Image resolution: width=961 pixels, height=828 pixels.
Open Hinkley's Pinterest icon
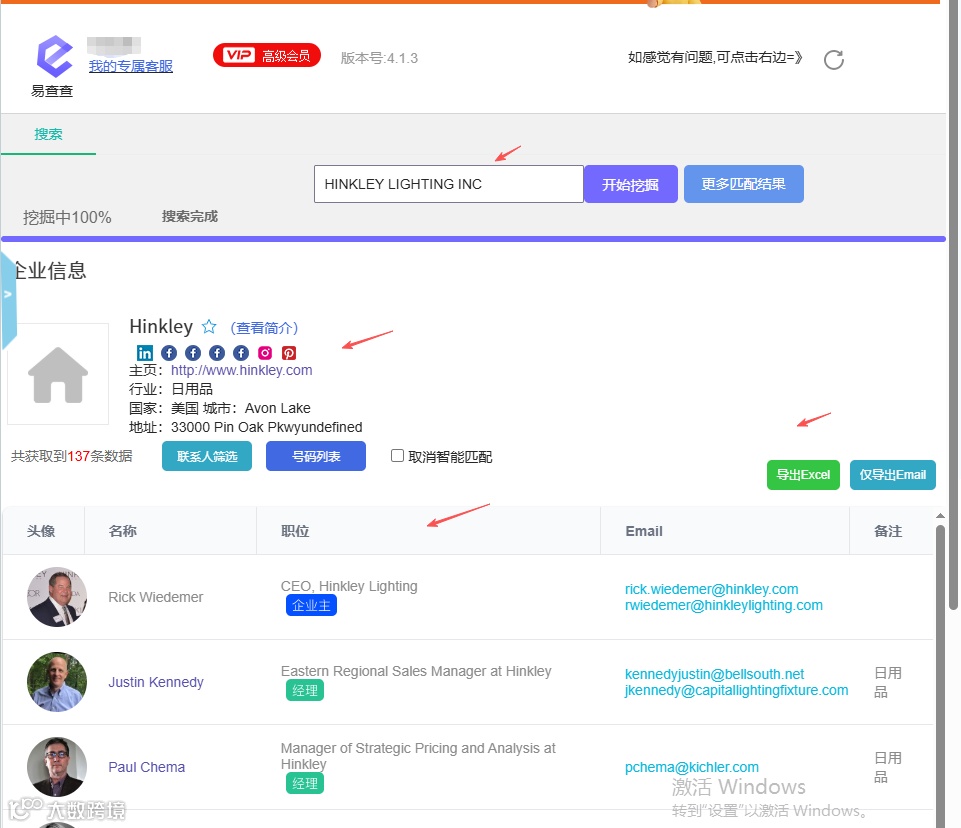pyautogui.click(x=289, y=352)
